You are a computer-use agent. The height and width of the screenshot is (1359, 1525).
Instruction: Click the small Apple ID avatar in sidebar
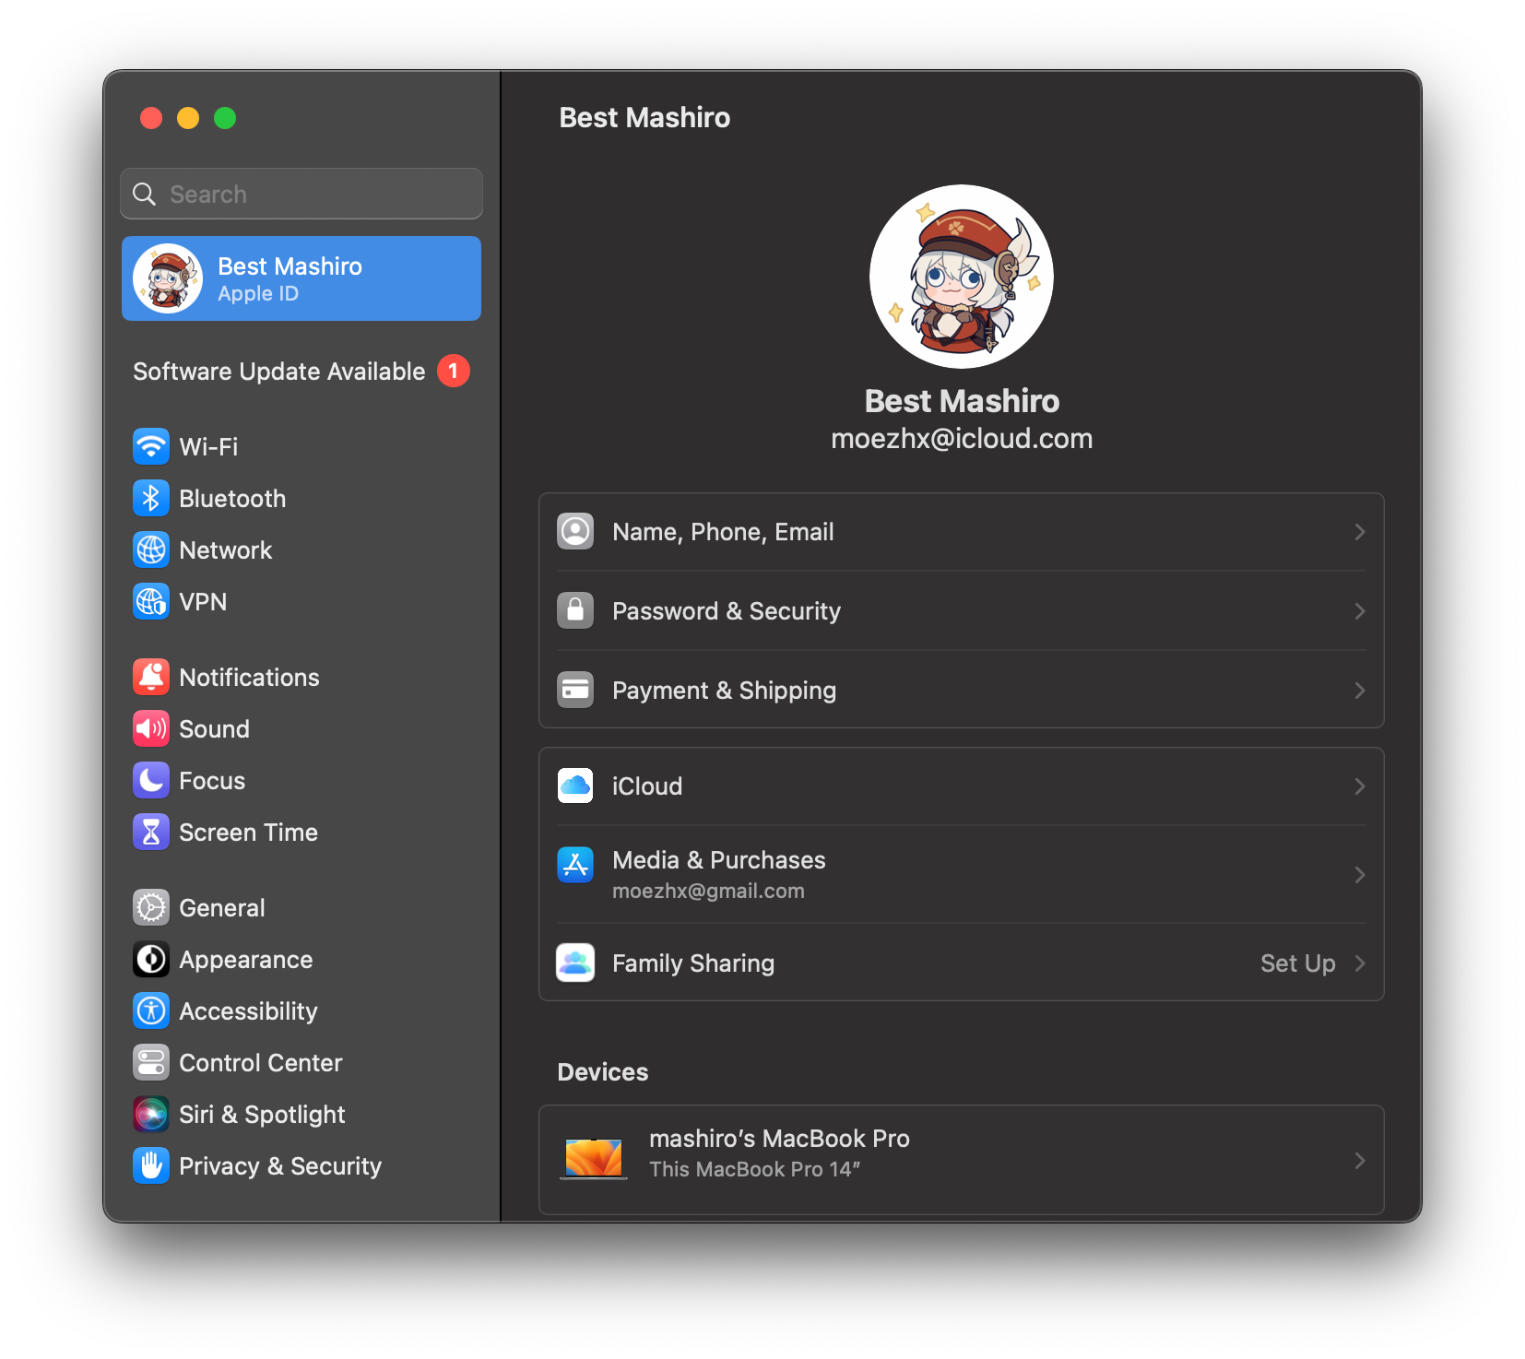coord(168,279)
